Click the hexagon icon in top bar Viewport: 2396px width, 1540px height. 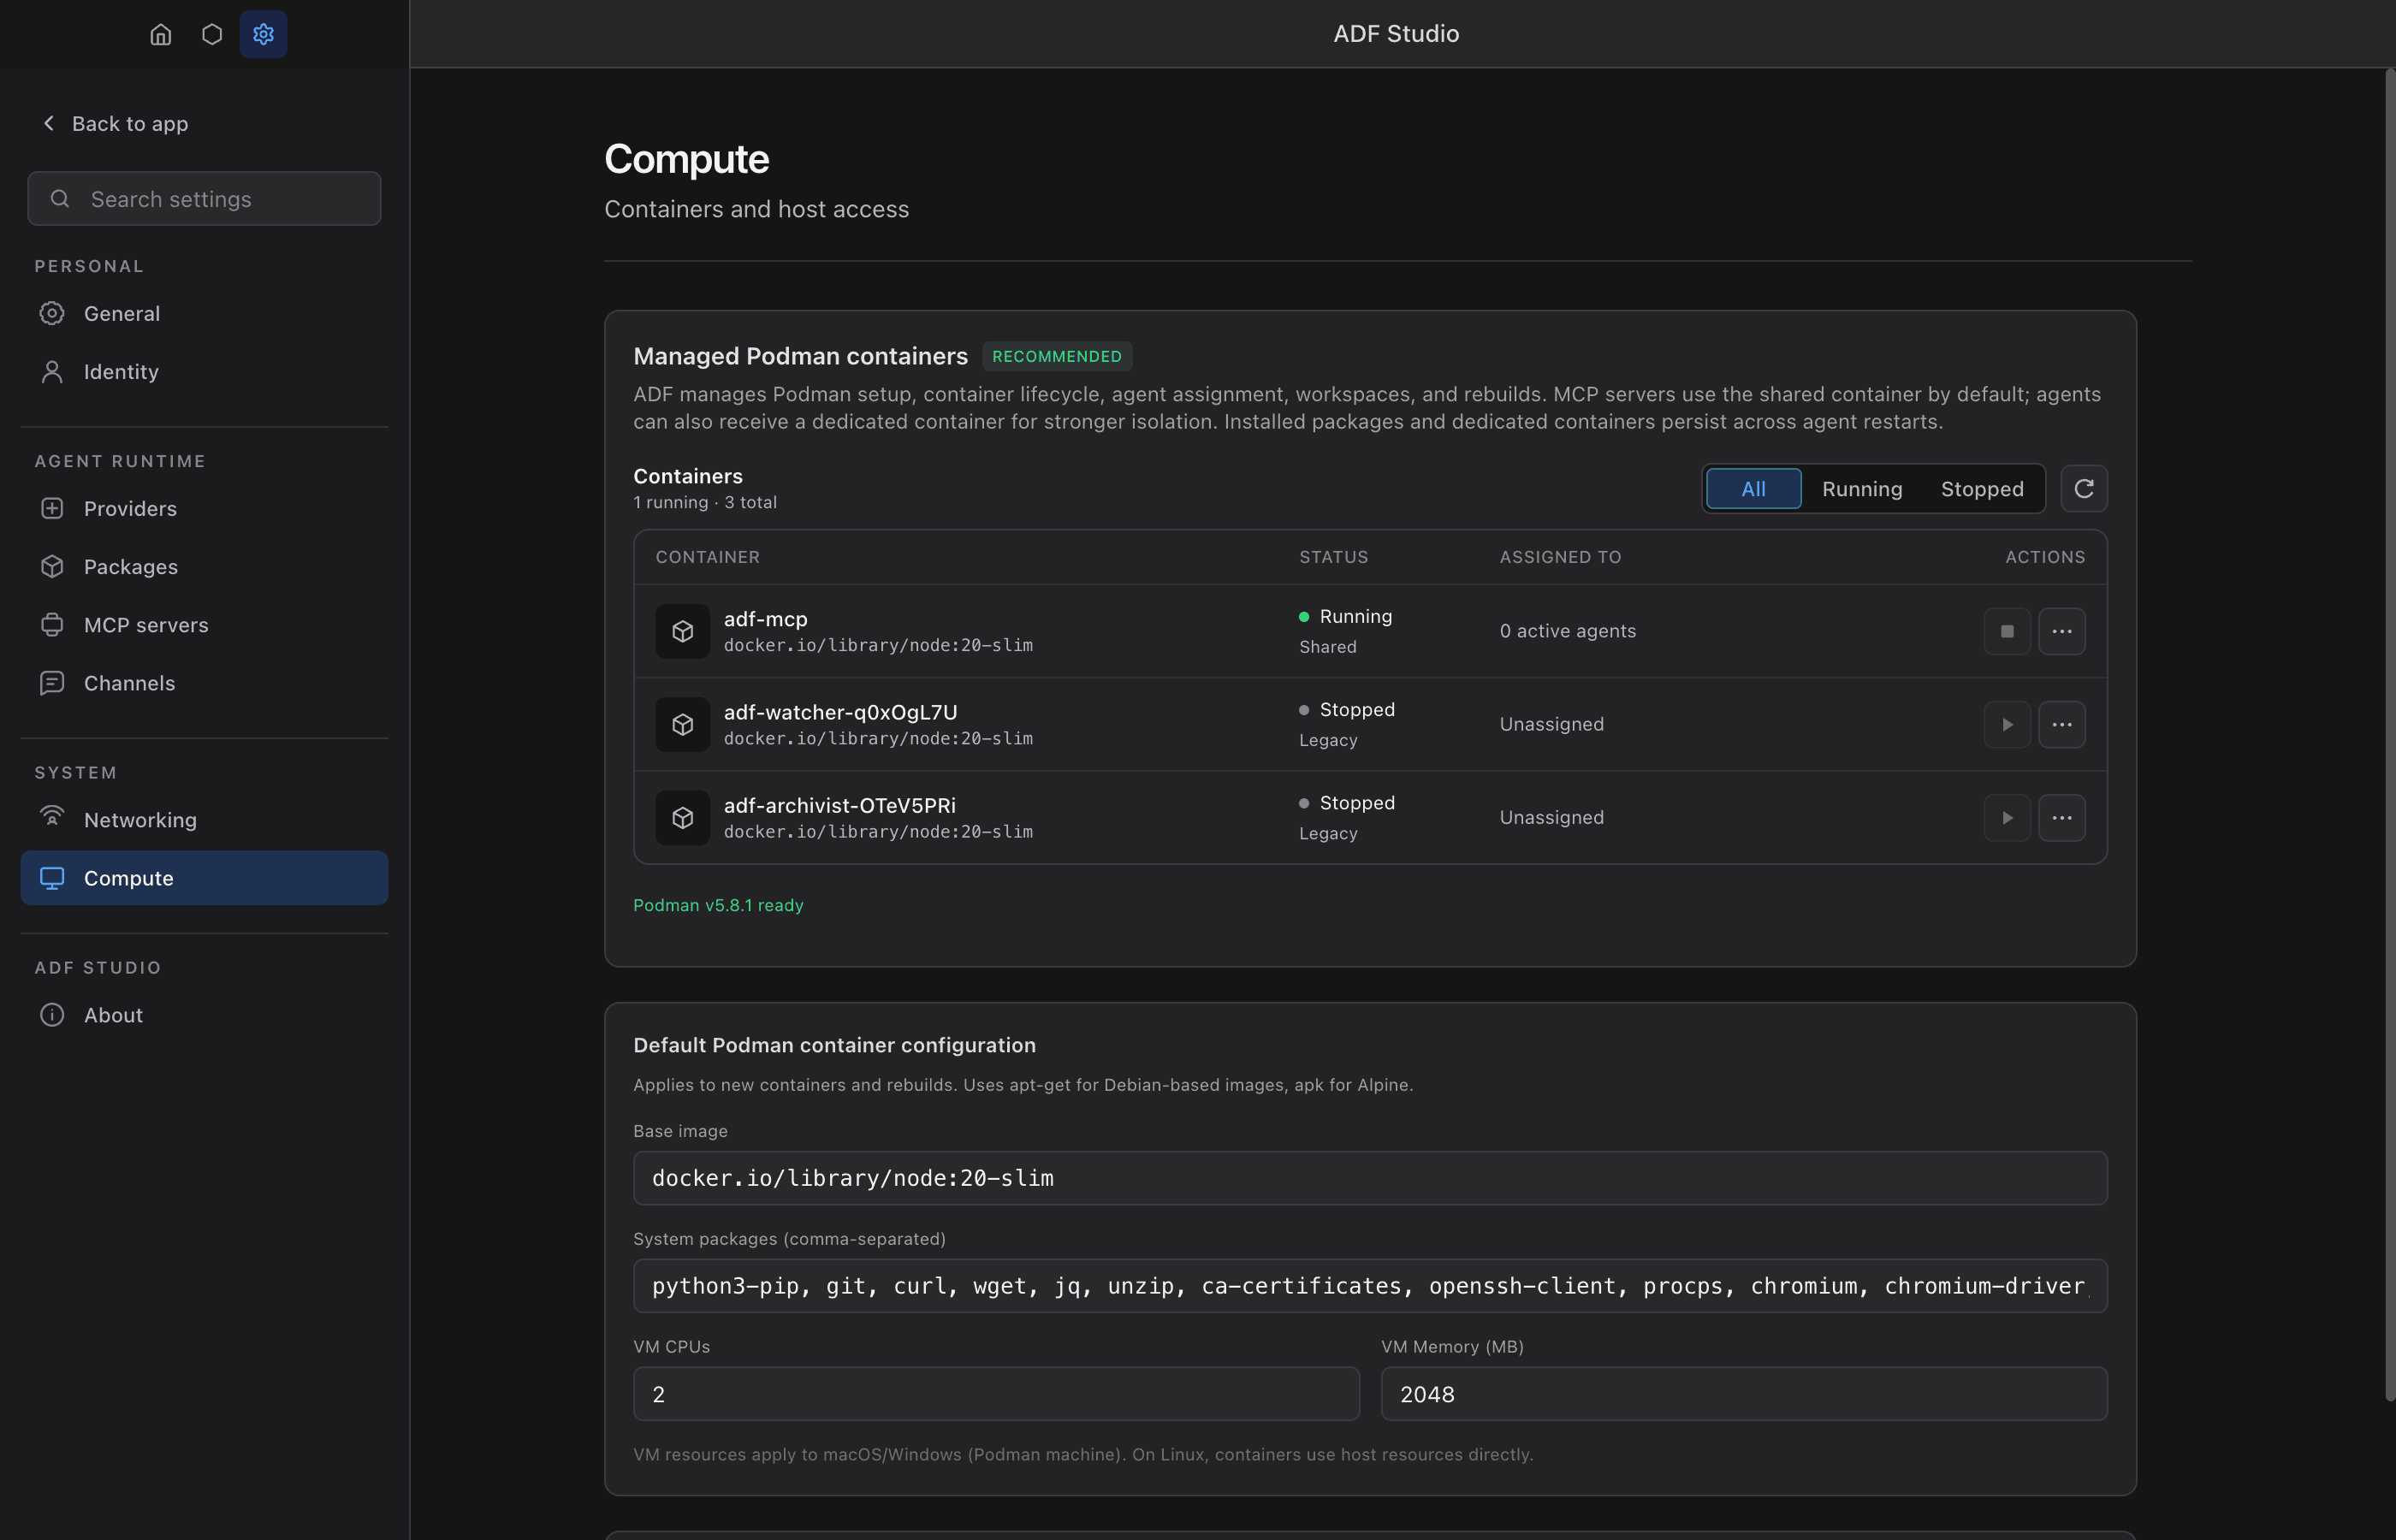pyautogui.click(x=212, y=34)
